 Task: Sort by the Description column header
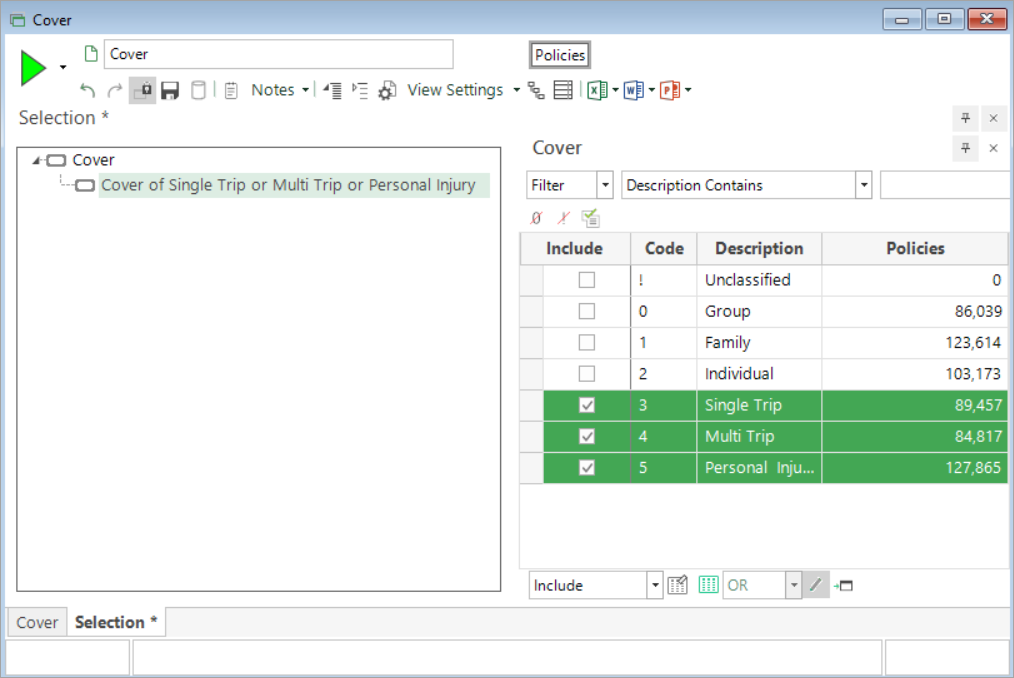click(759, 248)
